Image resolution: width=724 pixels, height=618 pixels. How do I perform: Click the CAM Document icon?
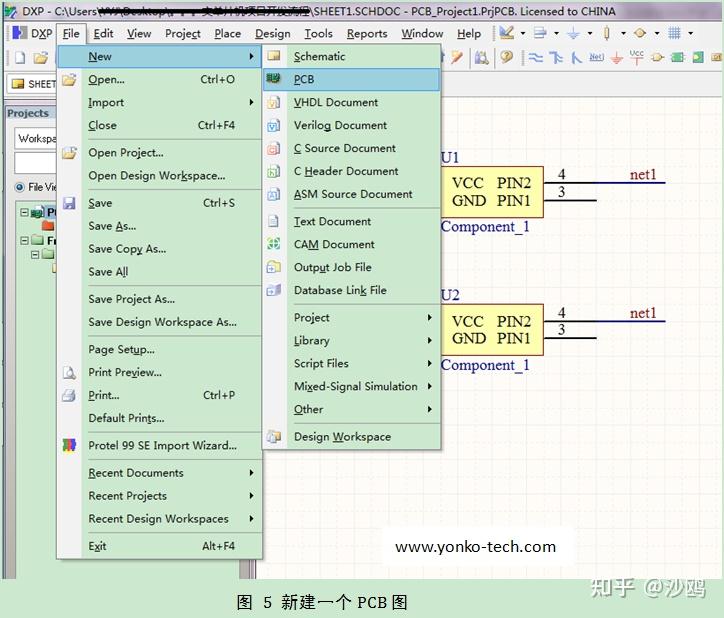tap(273, 244)
